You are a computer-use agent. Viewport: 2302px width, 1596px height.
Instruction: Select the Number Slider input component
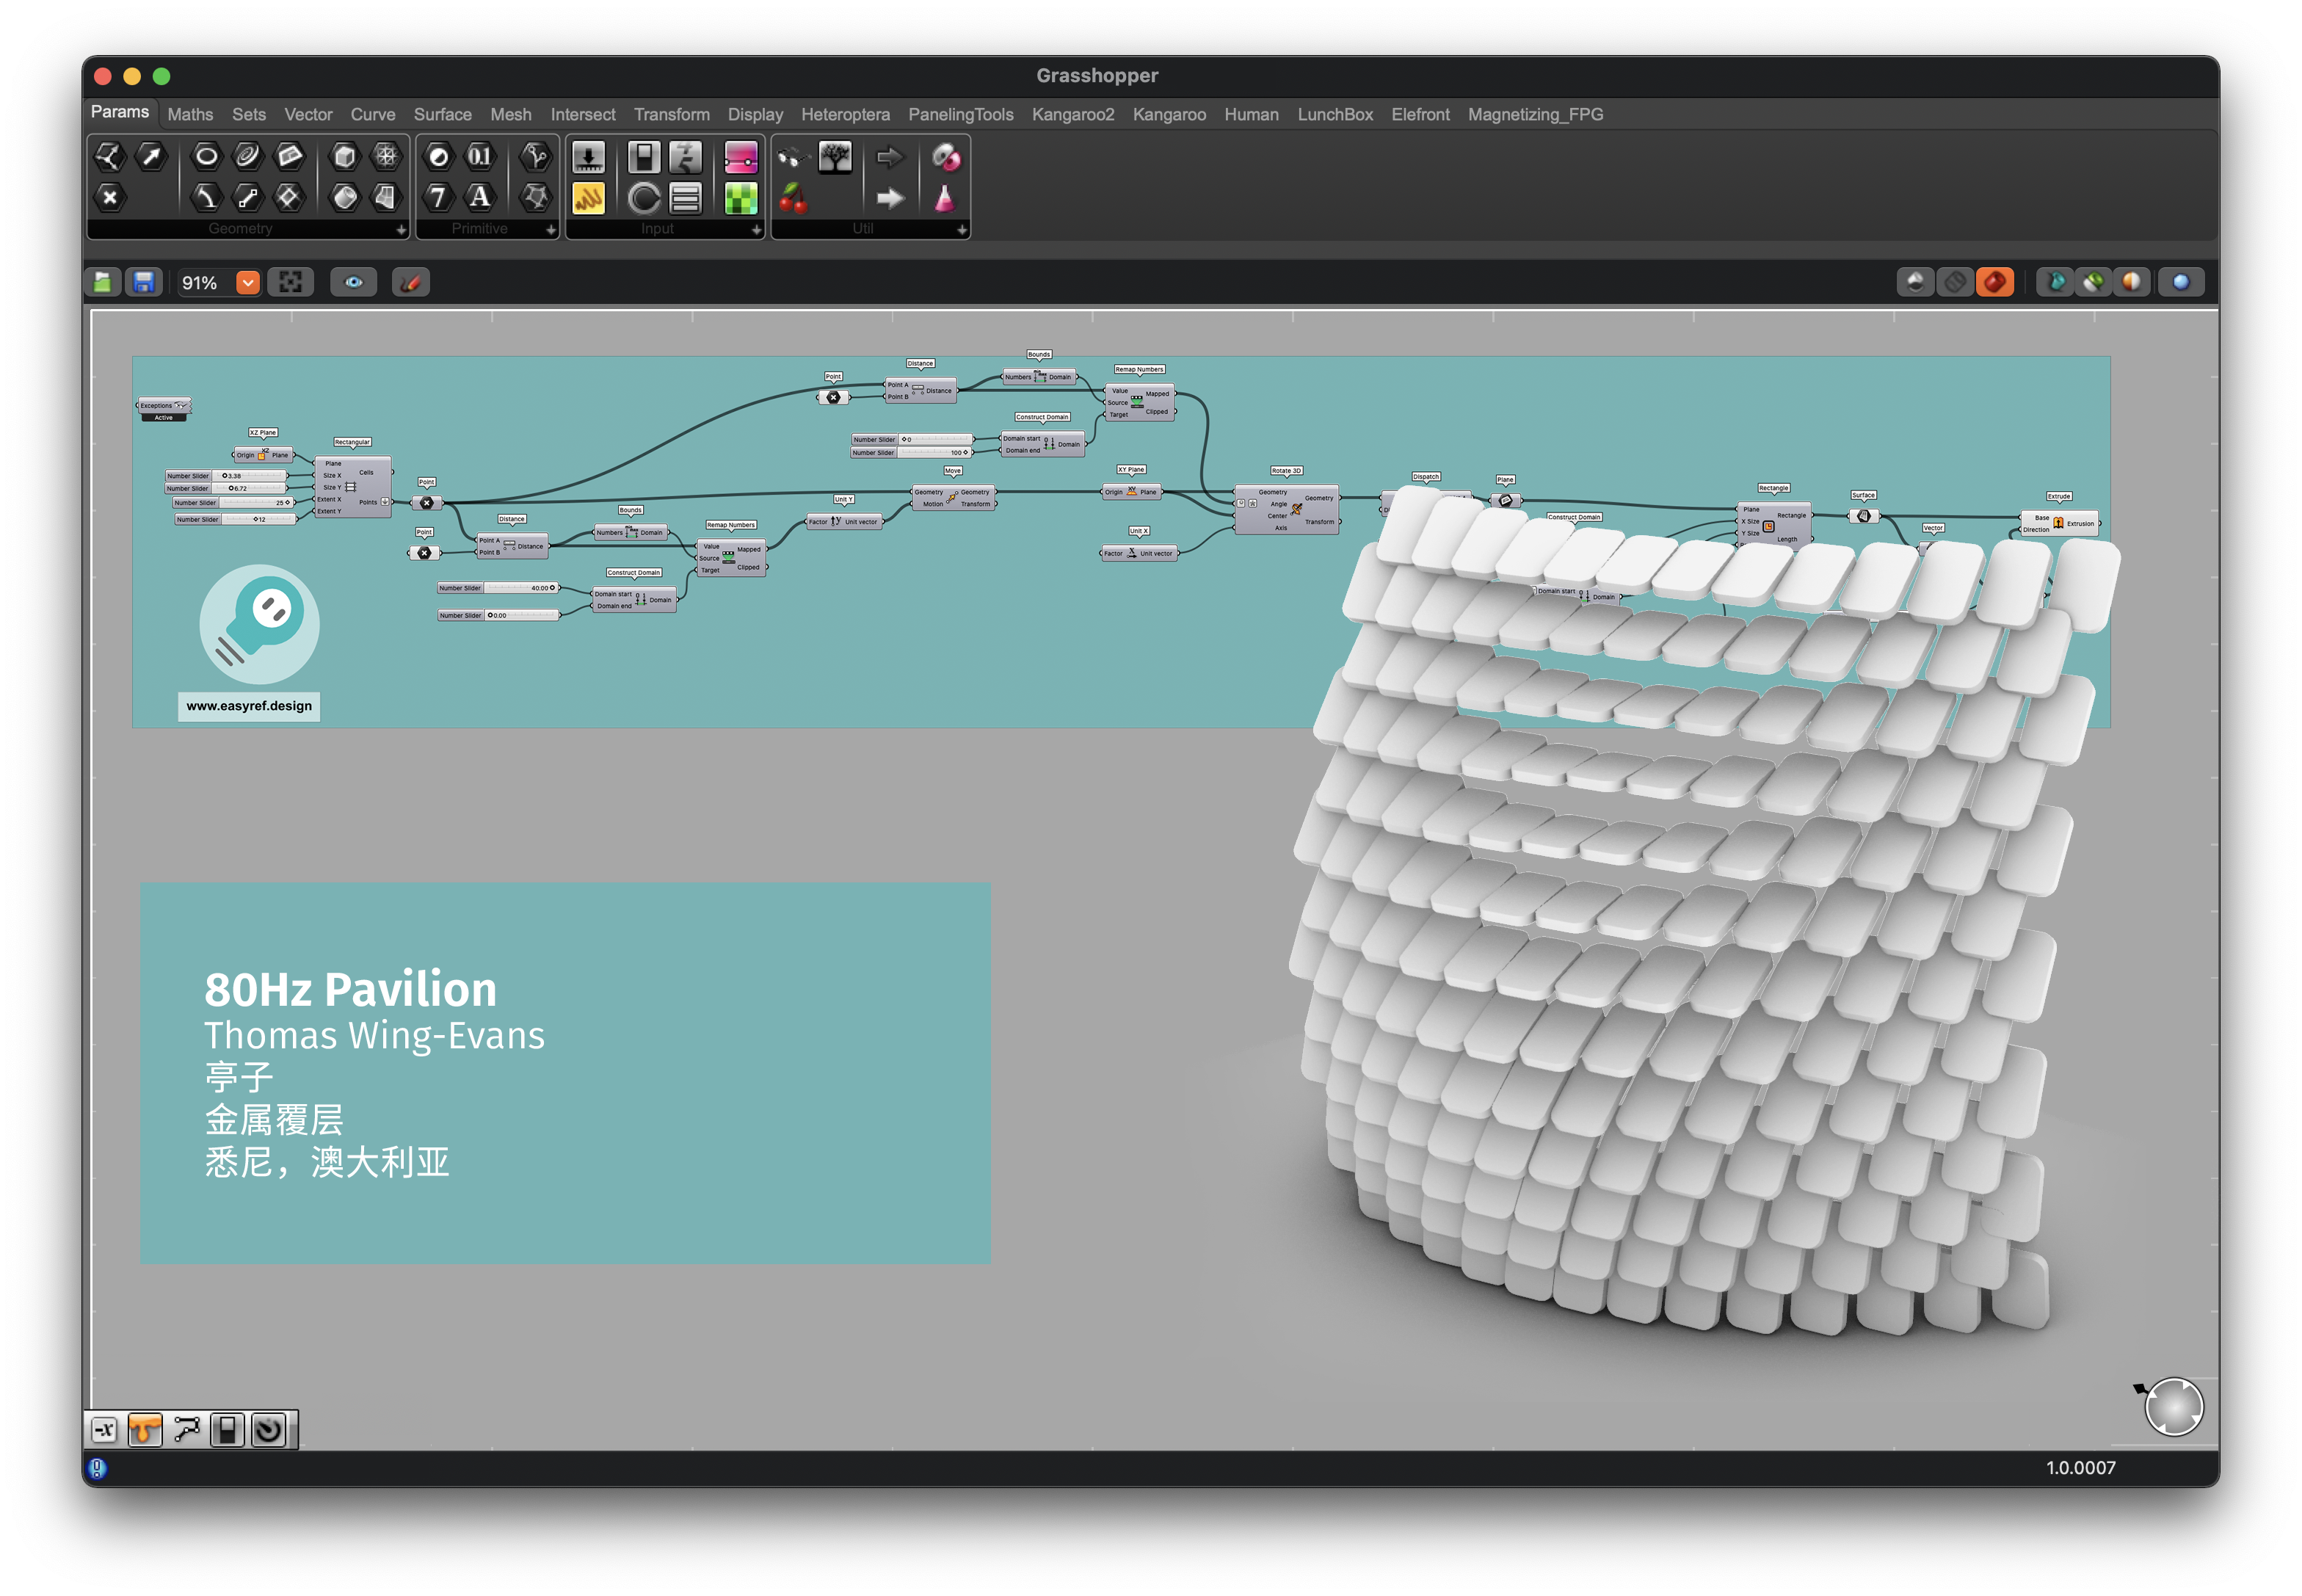coord(588,157)
